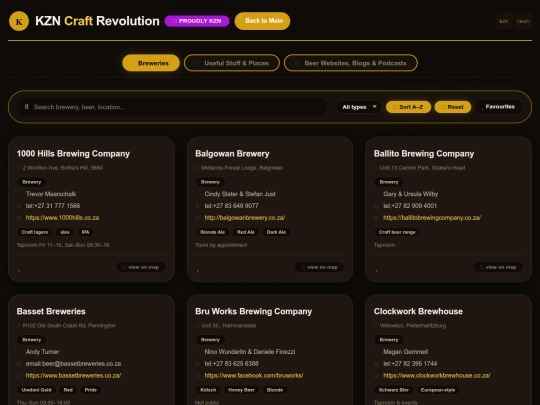Click the CRAFT badge icon top right
Image resolution: width=540 pixels, height=405 pixels.
[523, 21]
